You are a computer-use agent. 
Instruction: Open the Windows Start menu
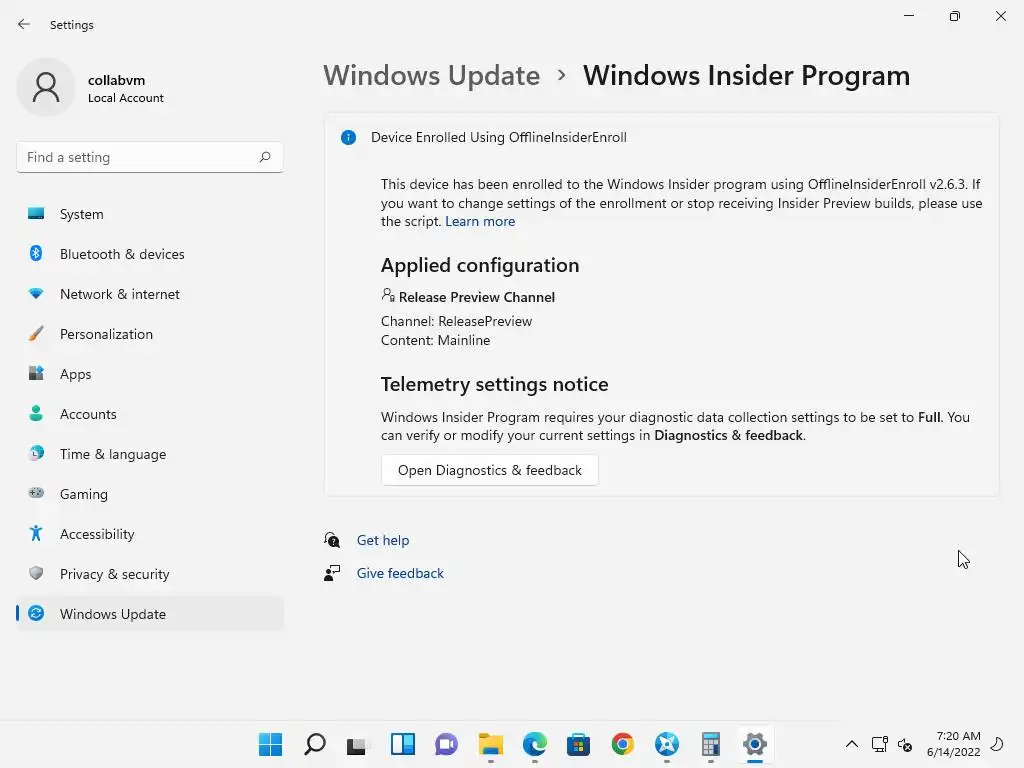pyautogui.click(x=270, y=744)
